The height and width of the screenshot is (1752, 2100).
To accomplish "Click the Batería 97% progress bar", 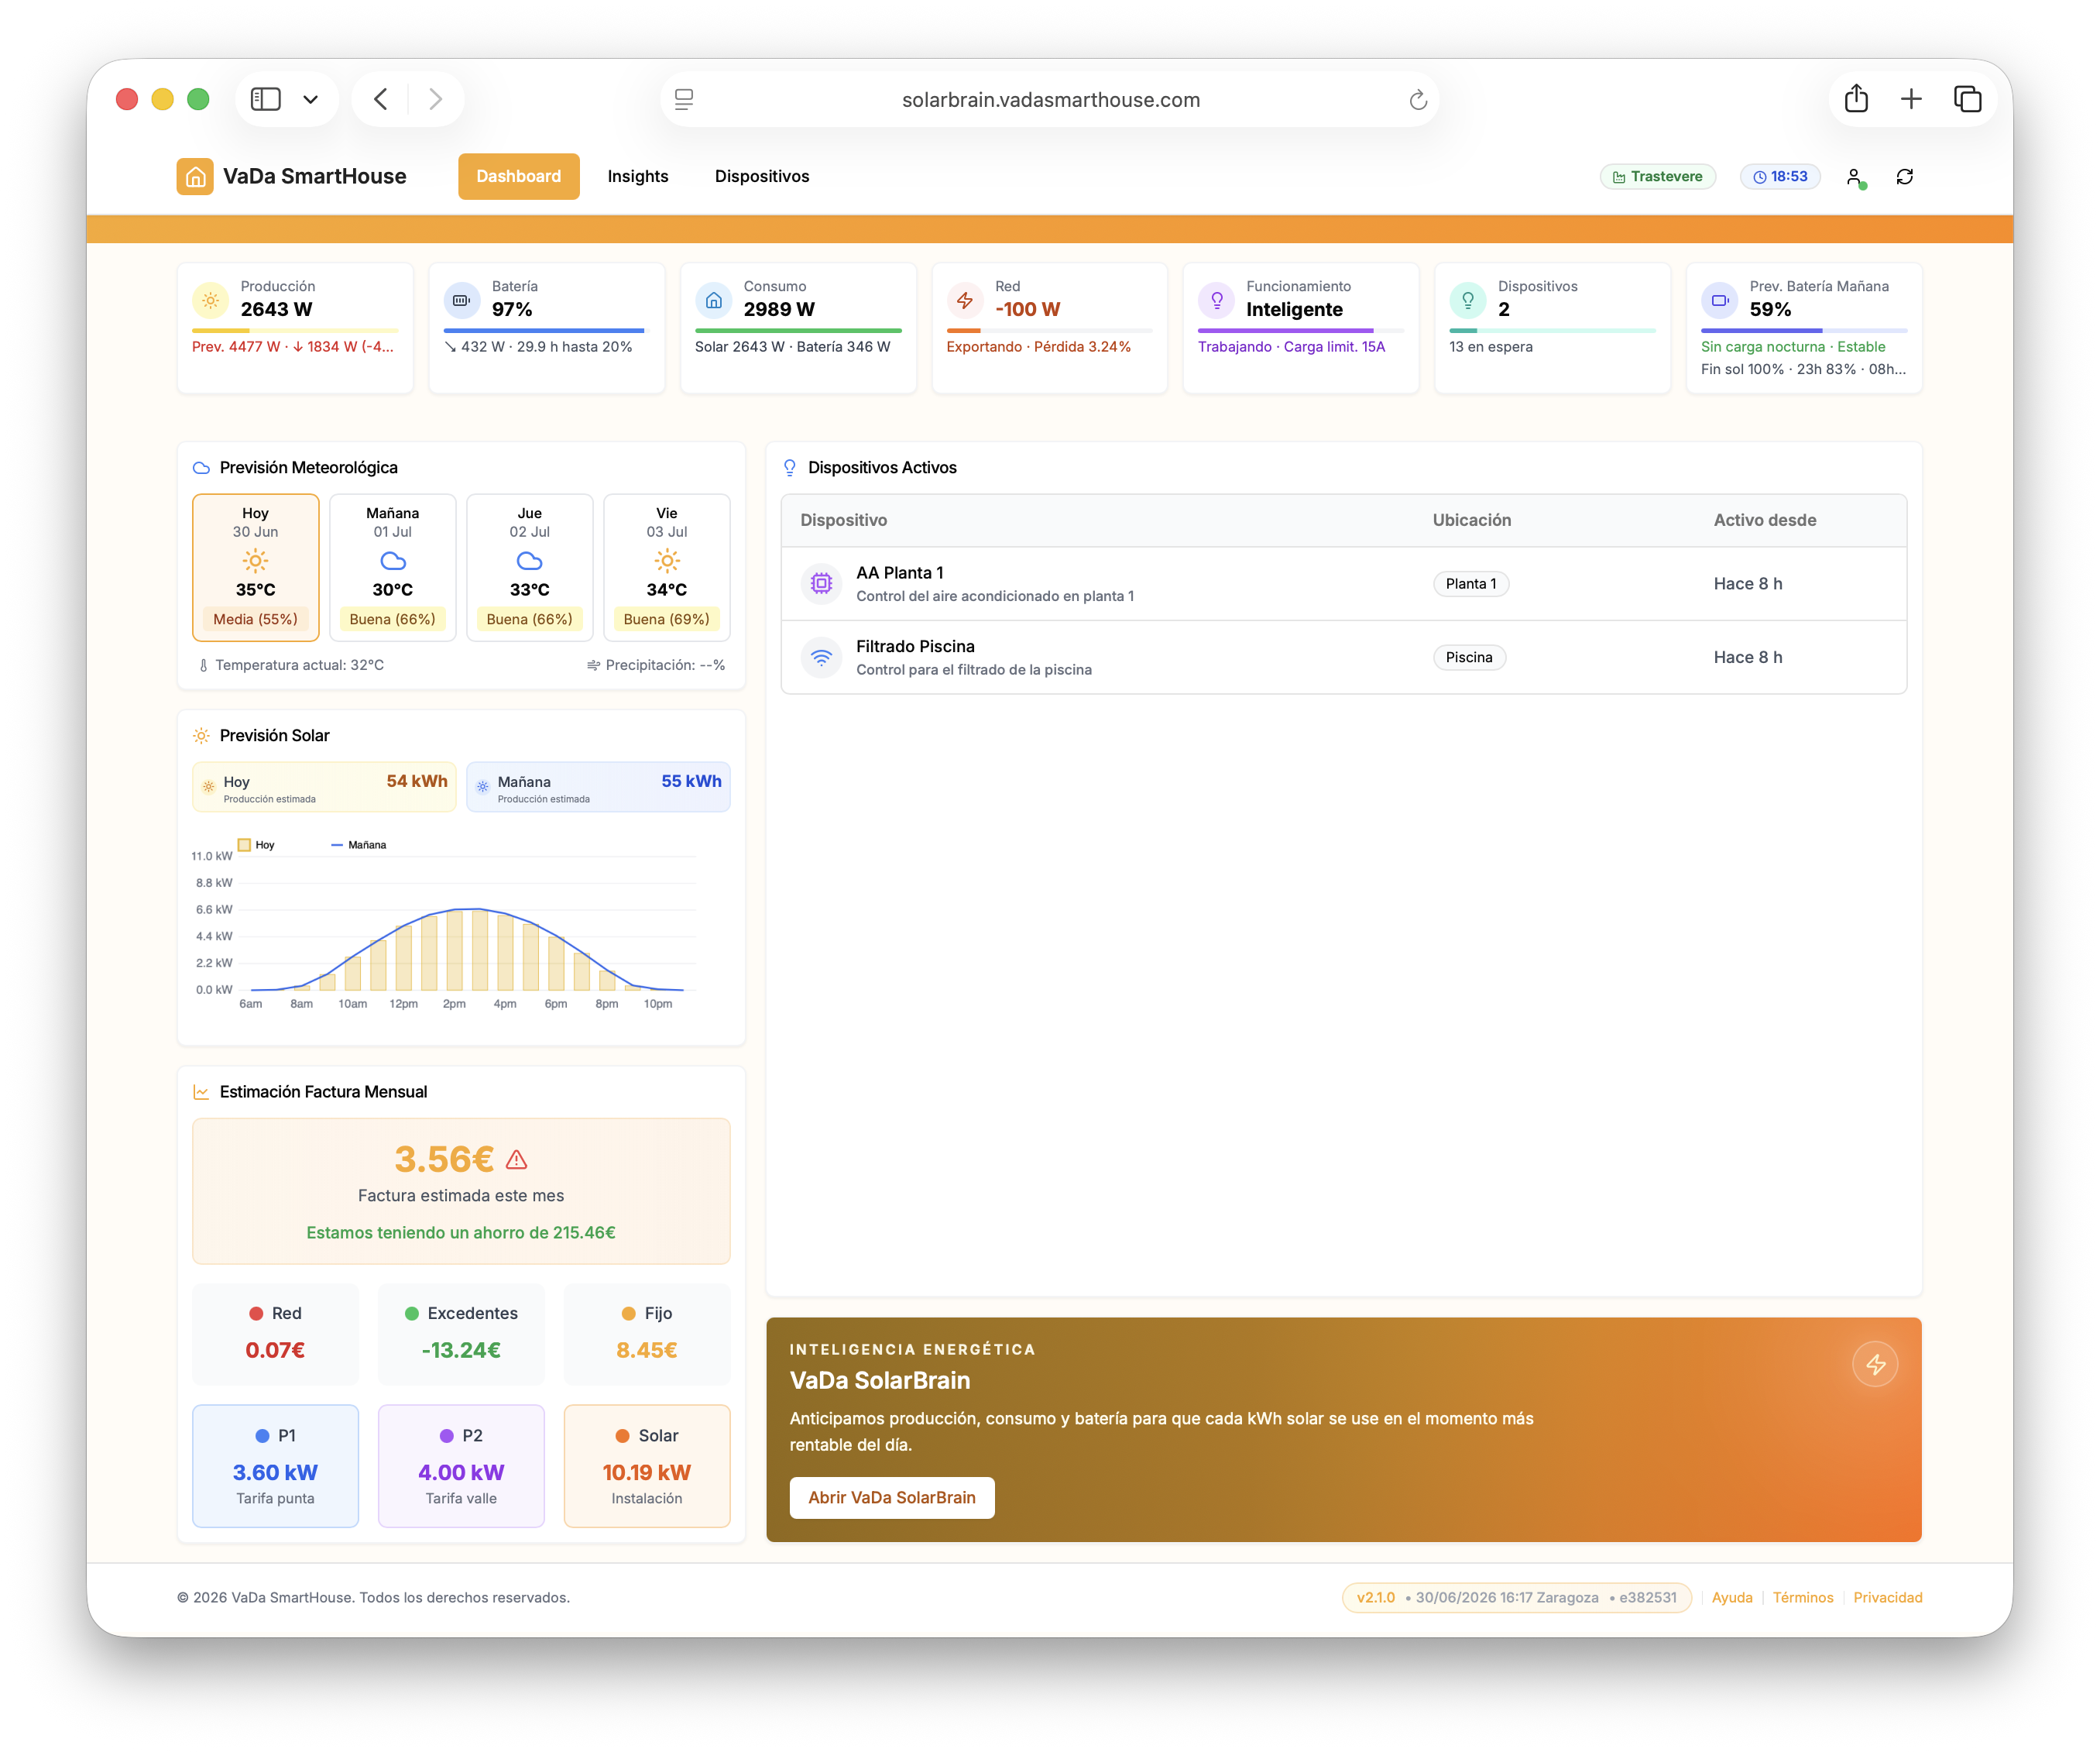I will click(547, 330).
